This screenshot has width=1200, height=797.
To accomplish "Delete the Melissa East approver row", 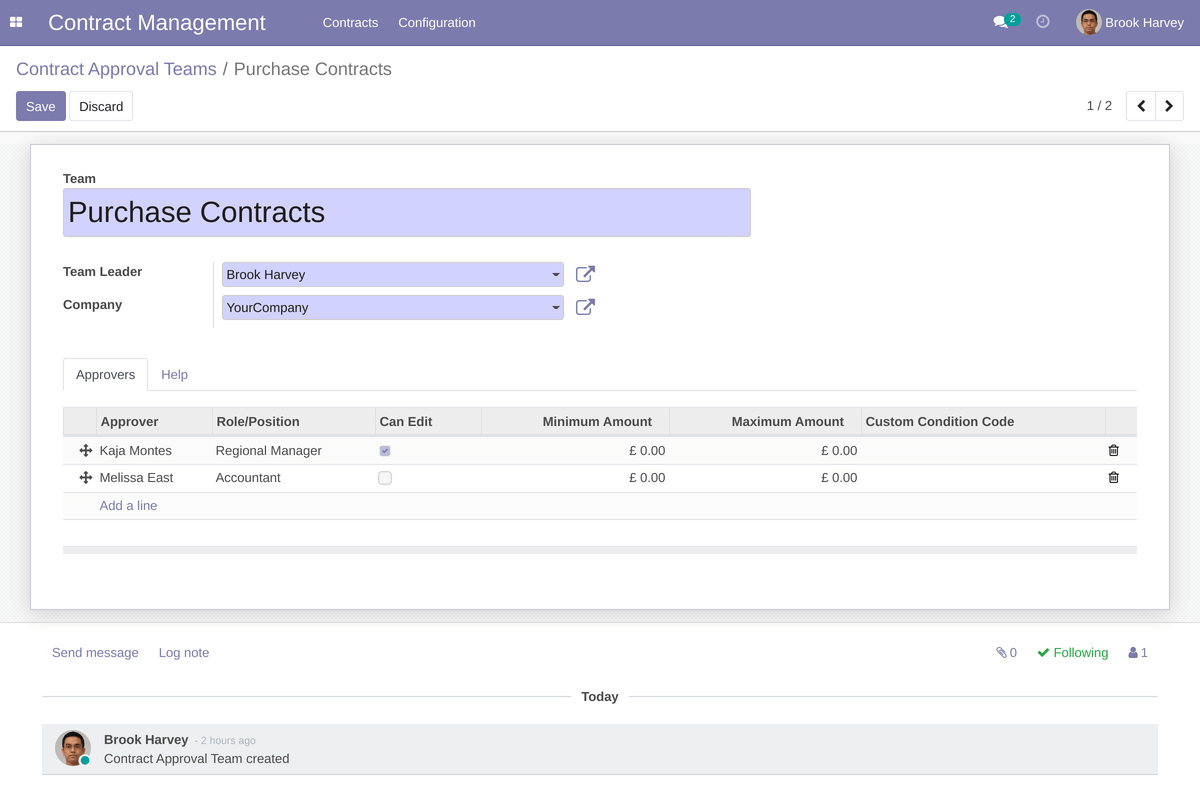I will [x=1112, y=477].
